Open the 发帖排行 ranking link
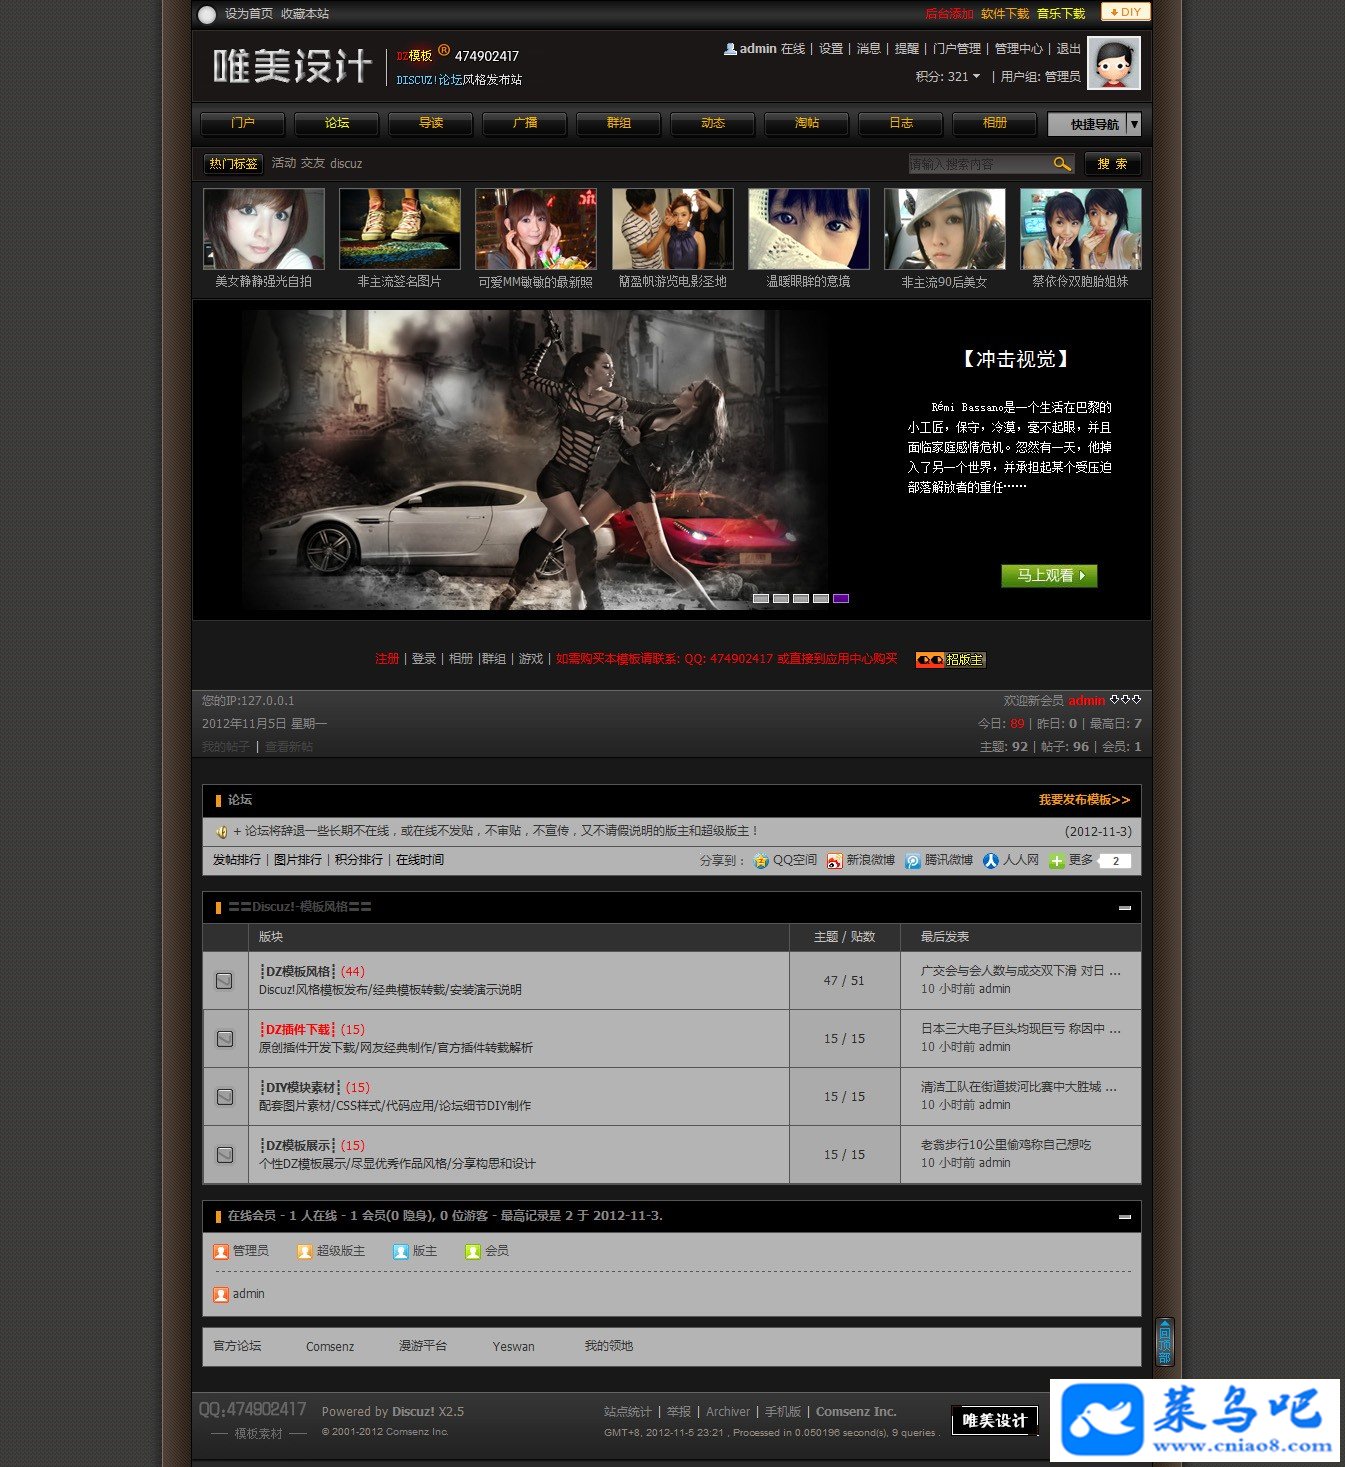This screenshot has height=1467, width=1345. click(x=237, y=860)
